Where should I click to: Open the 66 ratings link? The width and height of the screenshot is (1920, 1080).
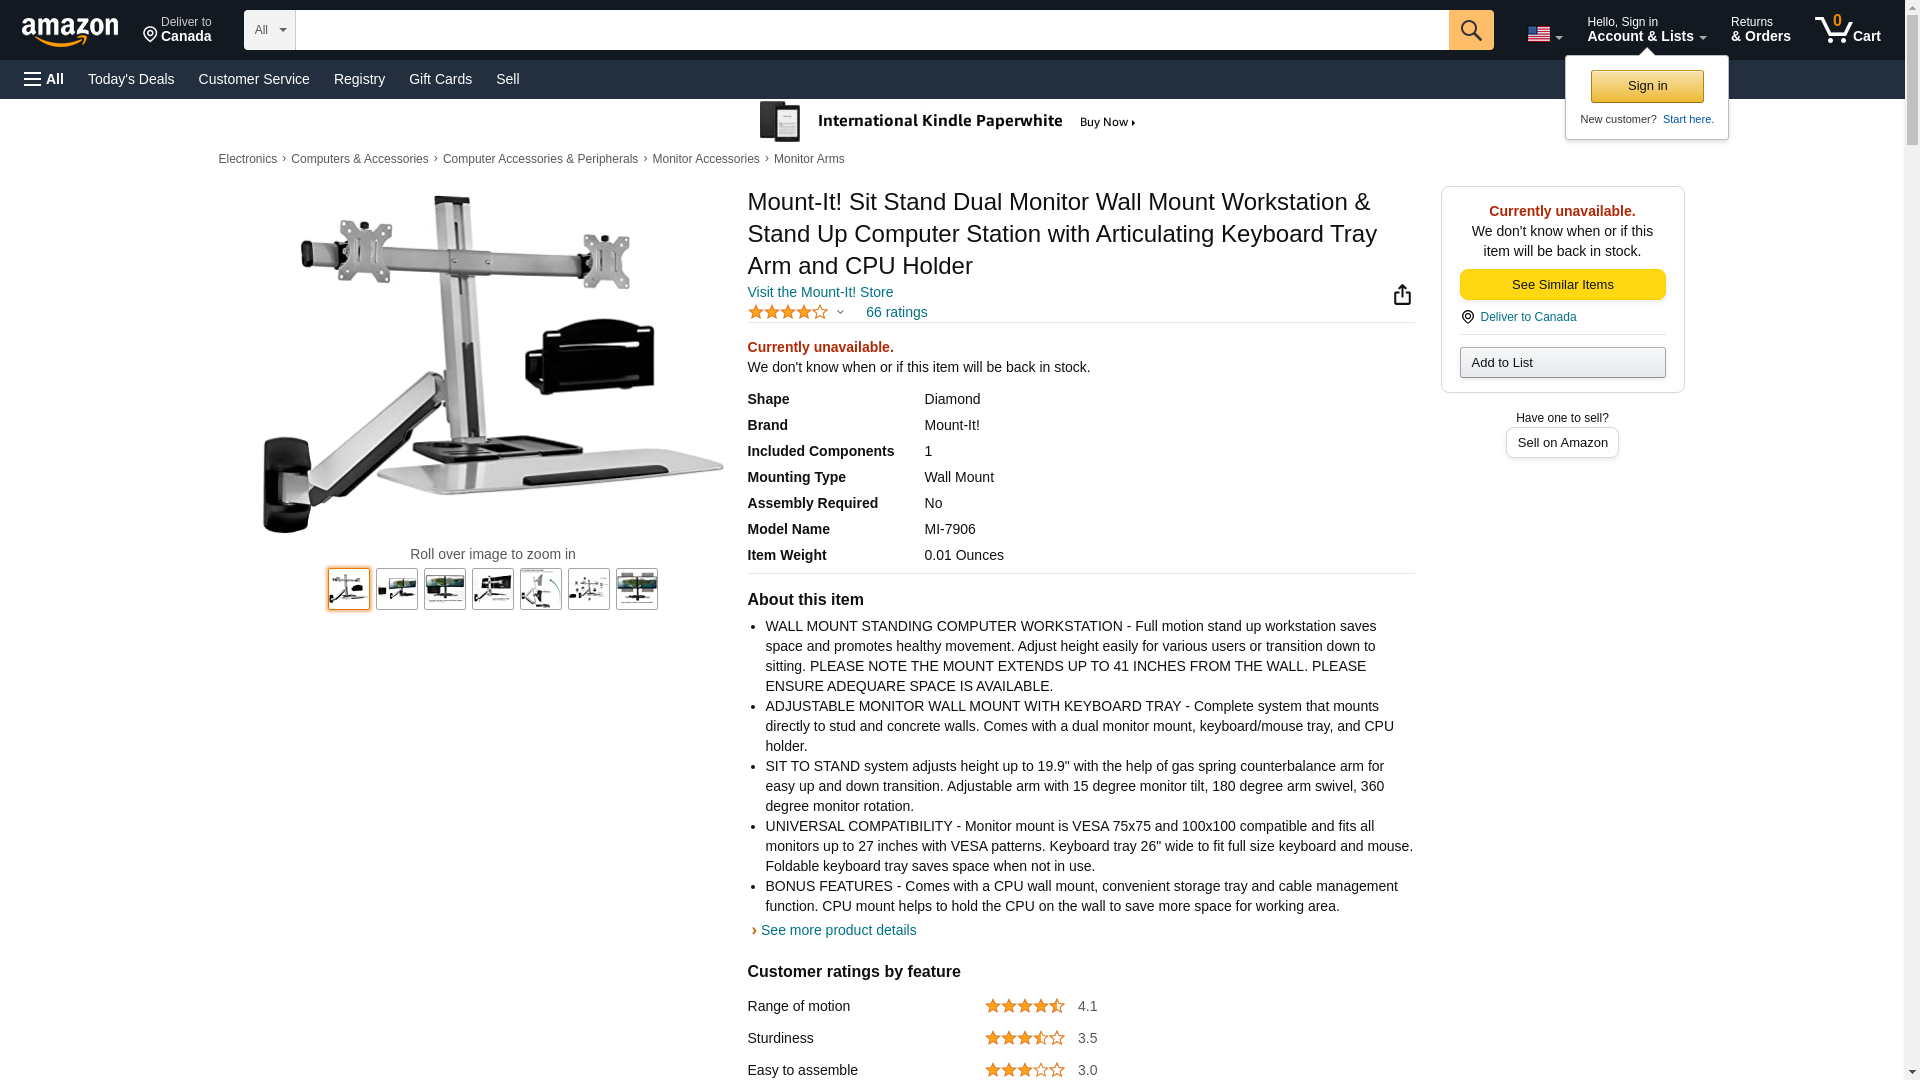[x=896, y=312]
